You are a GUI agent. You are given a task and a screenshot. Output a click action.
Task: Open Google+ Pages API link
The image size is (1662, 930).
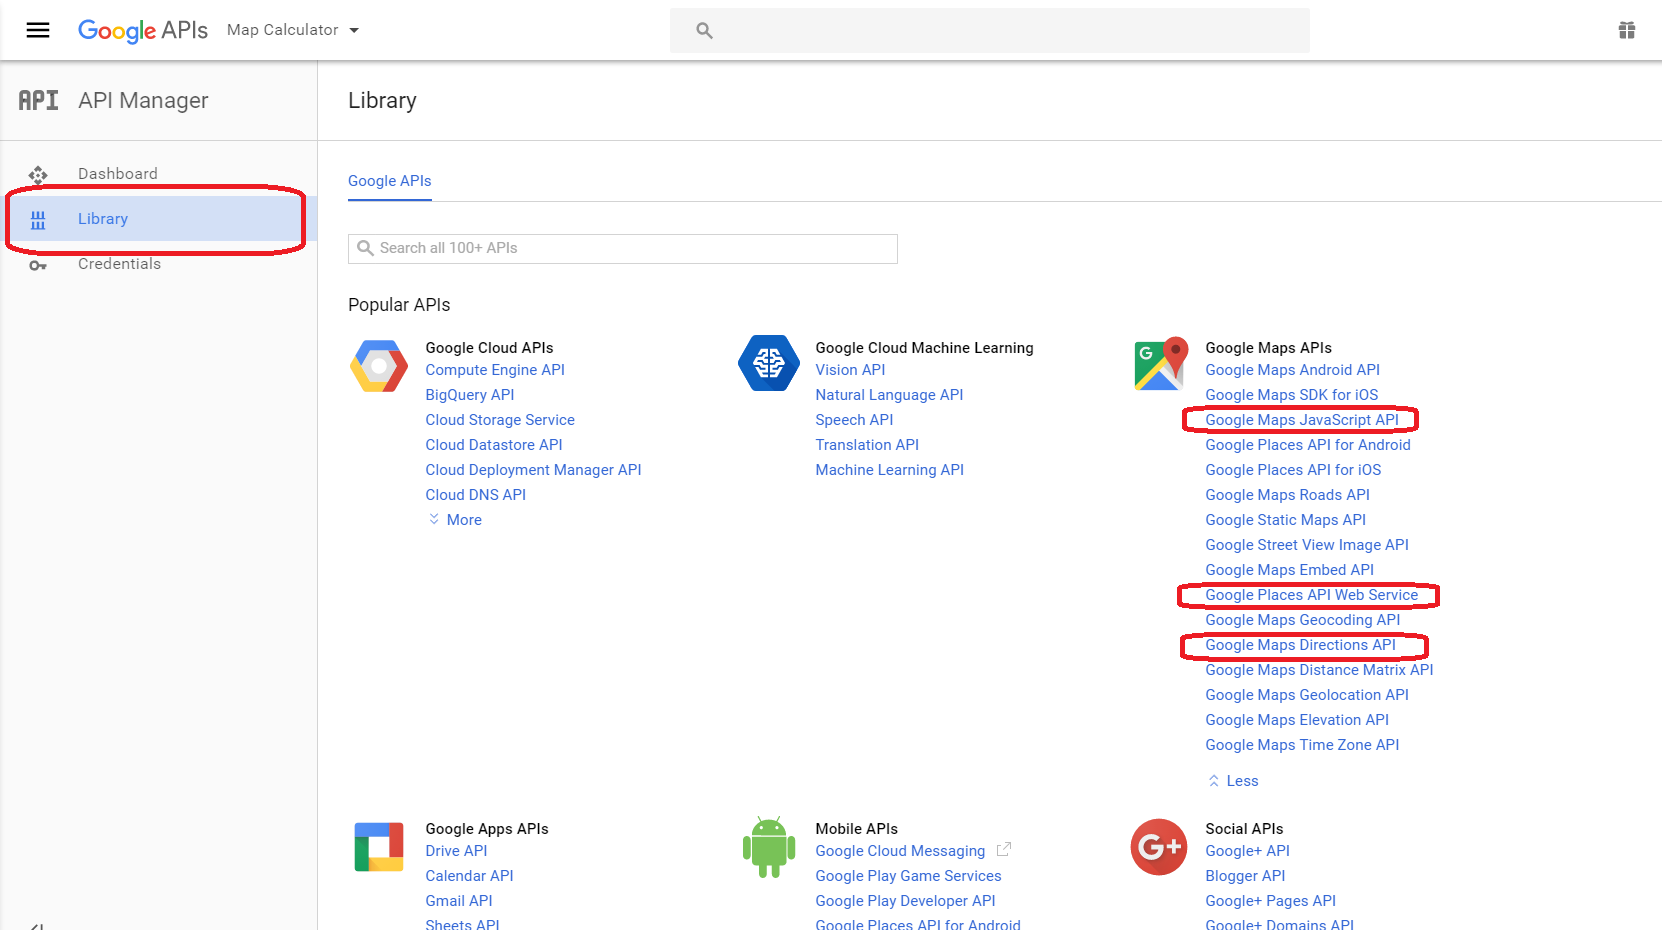(1270, 901)
